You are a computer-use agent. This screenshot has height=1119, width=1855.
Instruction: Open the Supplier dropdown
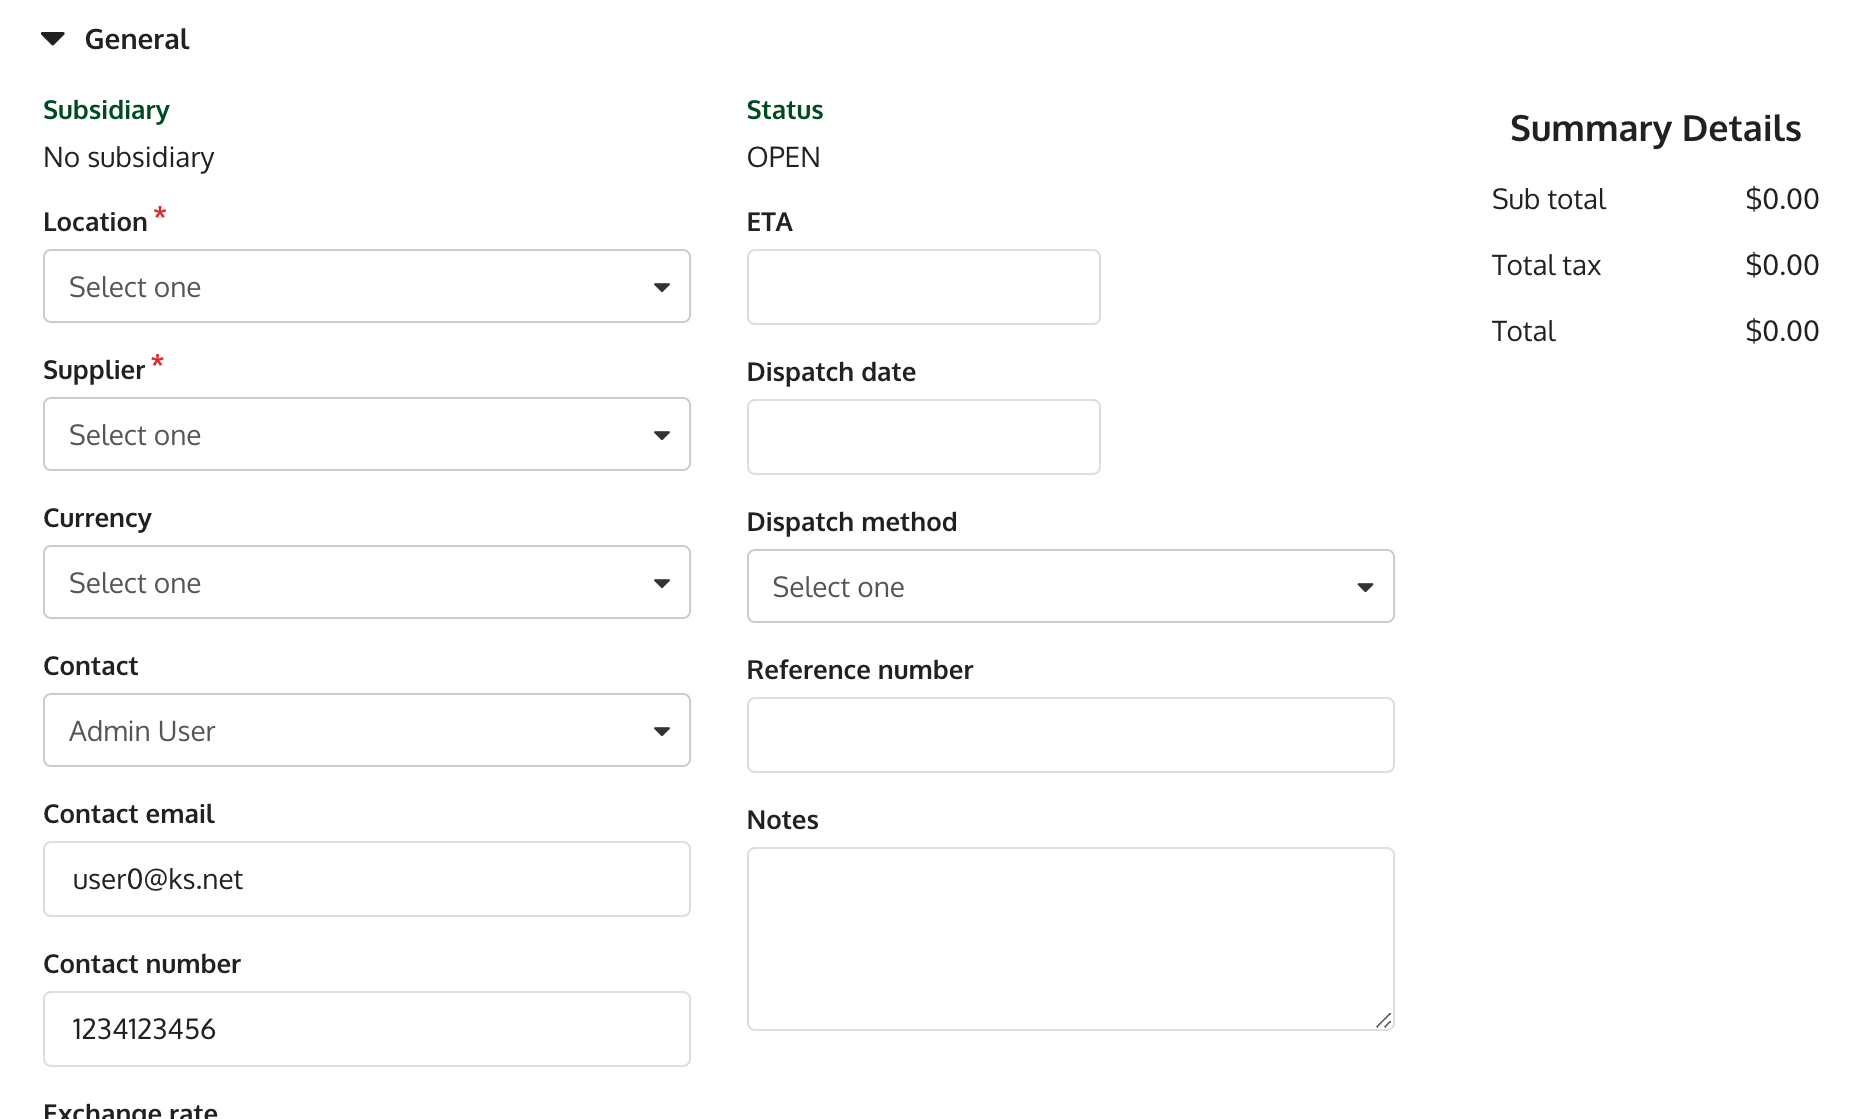point(366,435)
